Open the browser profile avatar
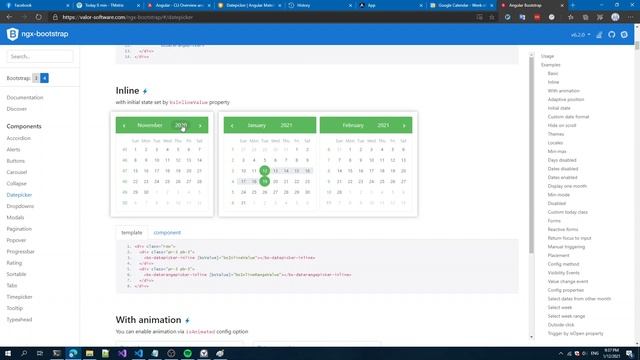 (615, 17)
